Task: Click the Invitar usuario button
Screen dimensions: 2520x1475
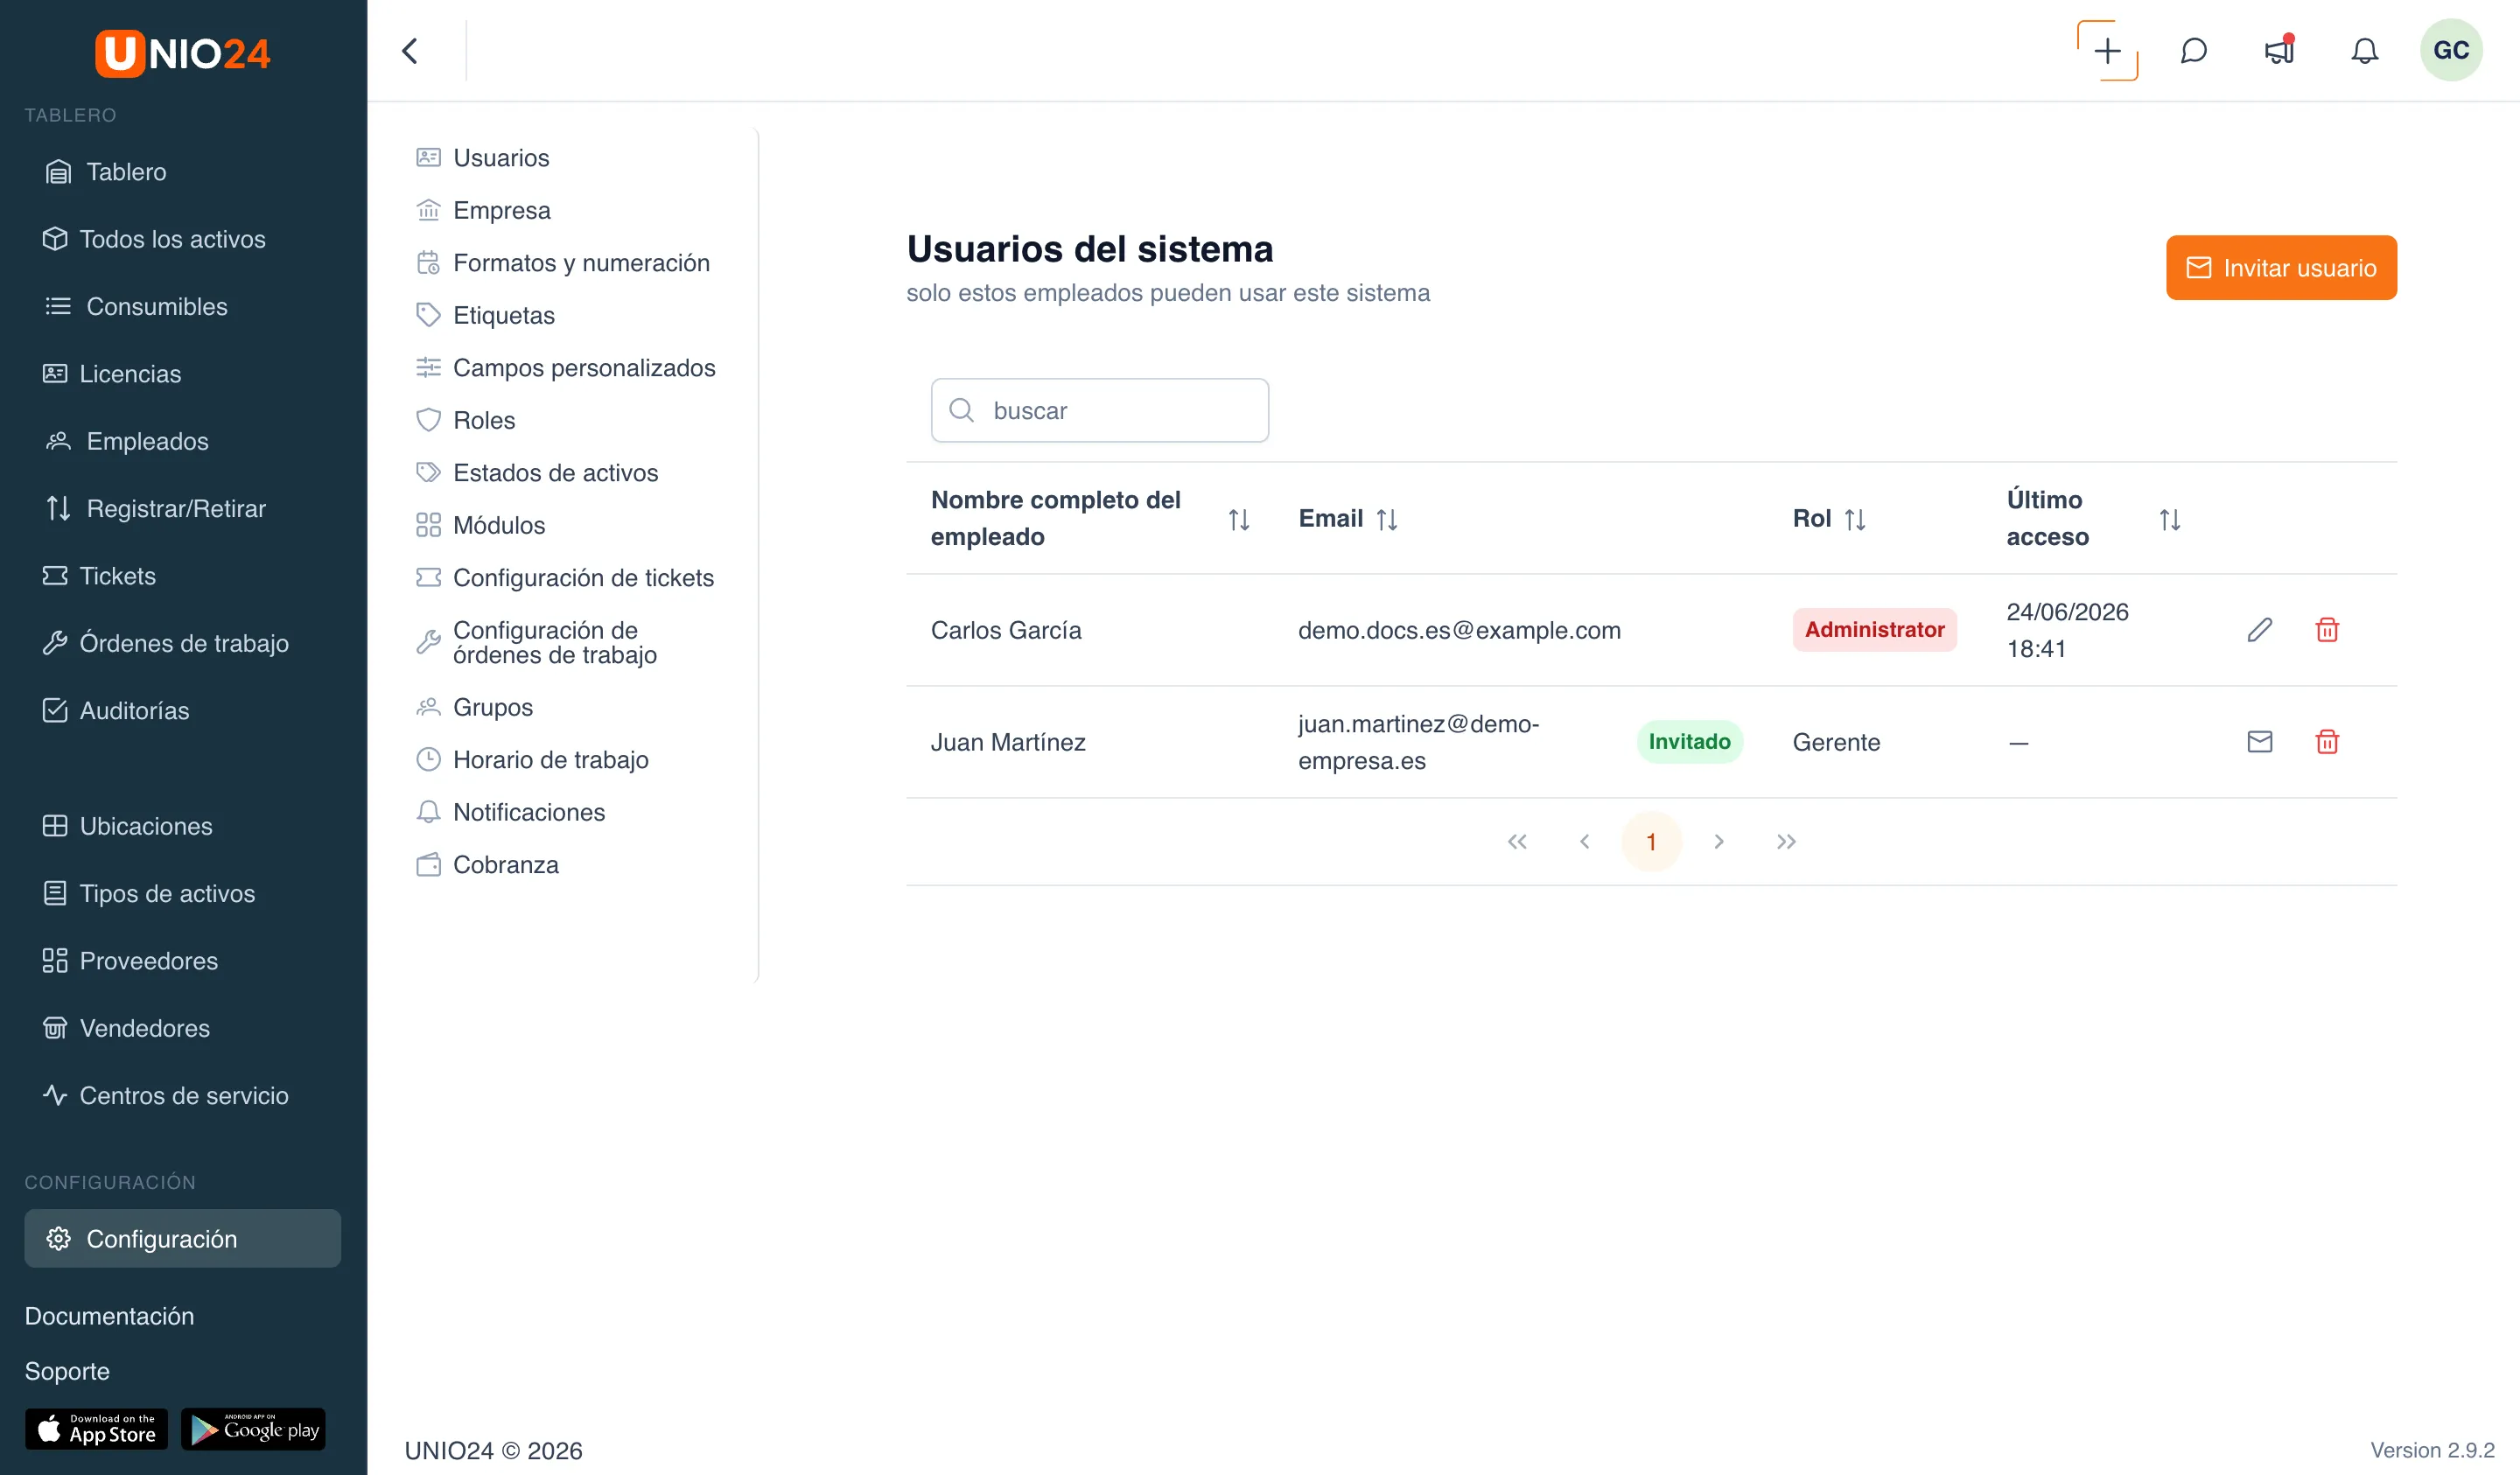Action: pyautogui.click(x=2281, y=268)
